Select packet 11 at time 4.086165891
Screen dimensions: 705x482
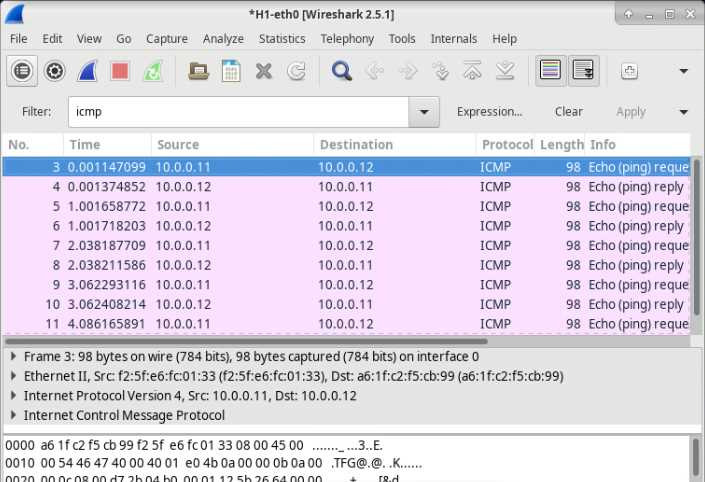click(346, 324)
